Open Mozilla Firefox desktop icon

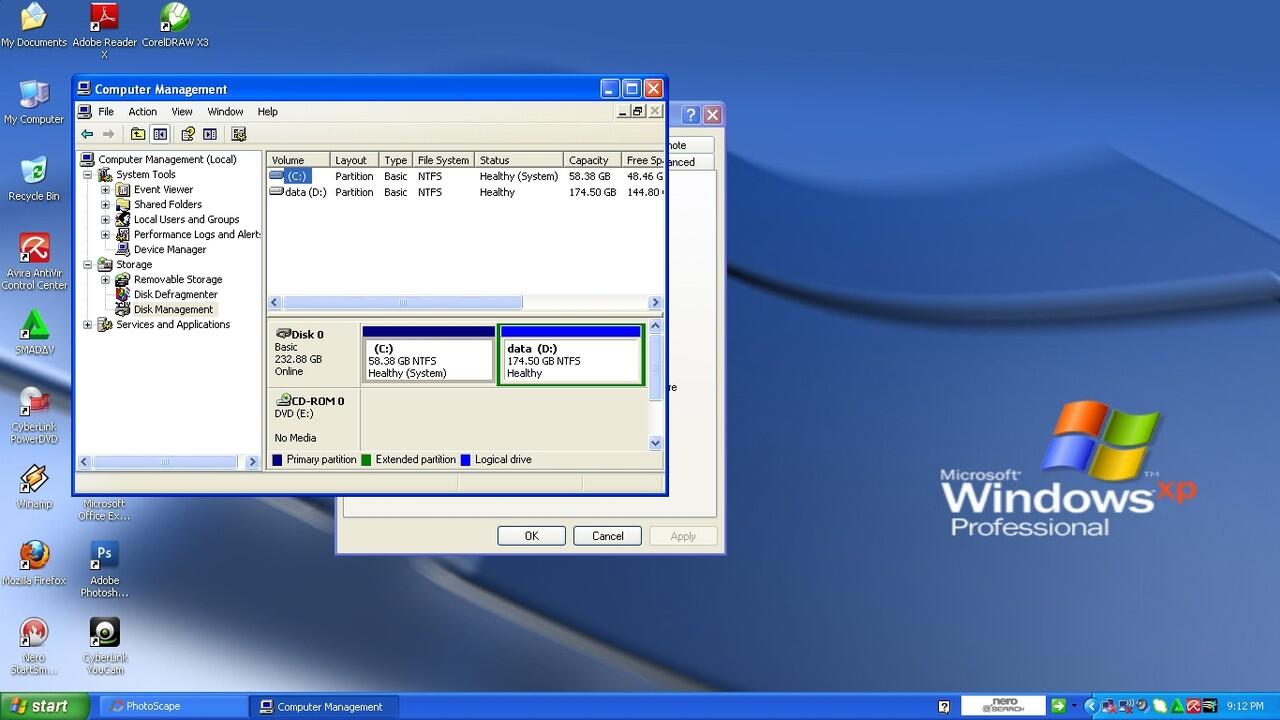(x=34, y=564)
